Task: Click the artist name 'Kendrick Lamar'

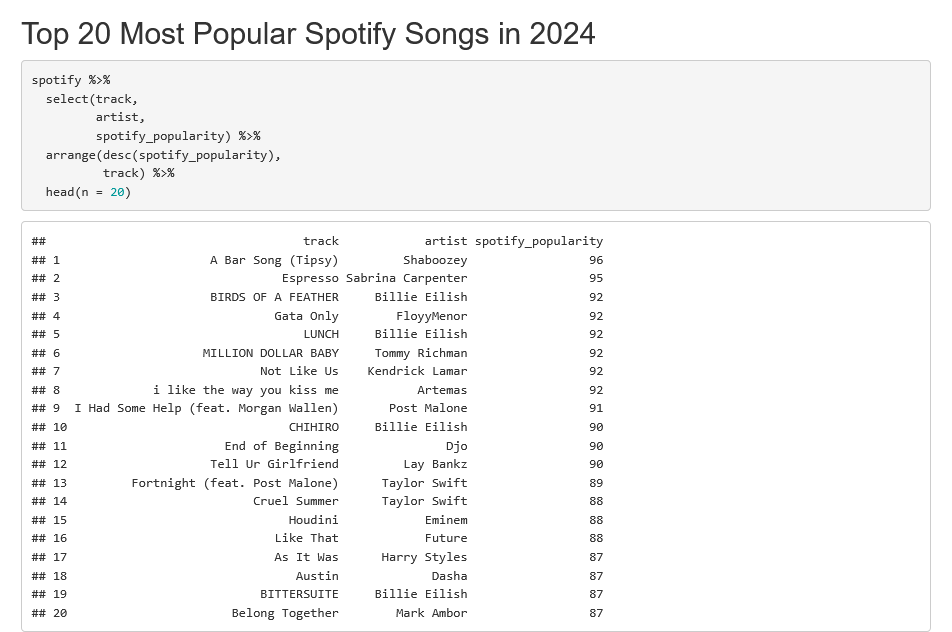Action: pos(417,371)
